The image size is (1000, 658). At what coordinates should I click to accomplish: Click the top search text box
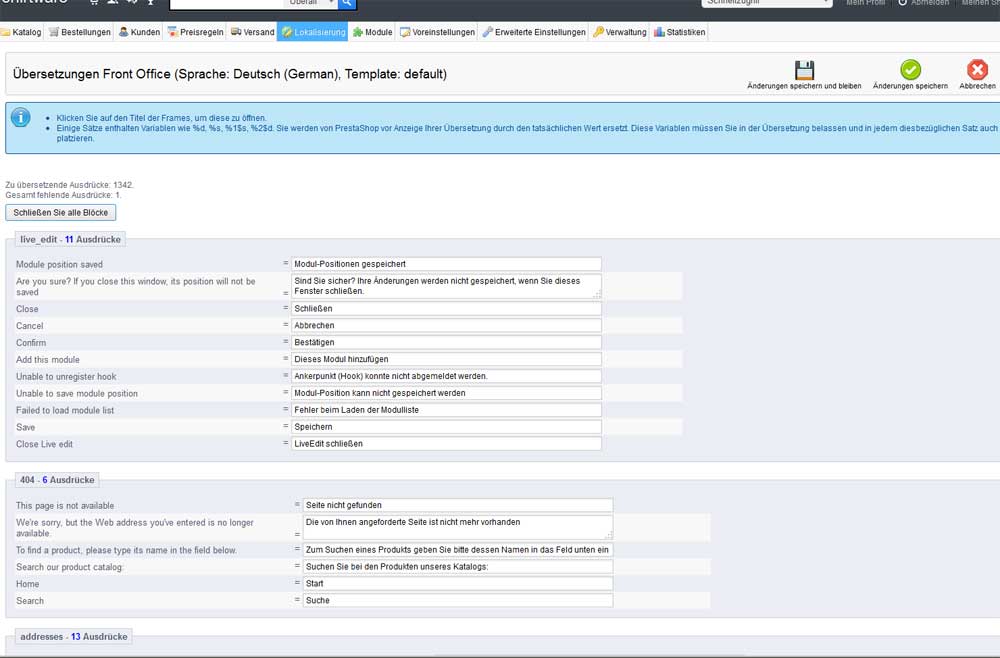(226, 3)
